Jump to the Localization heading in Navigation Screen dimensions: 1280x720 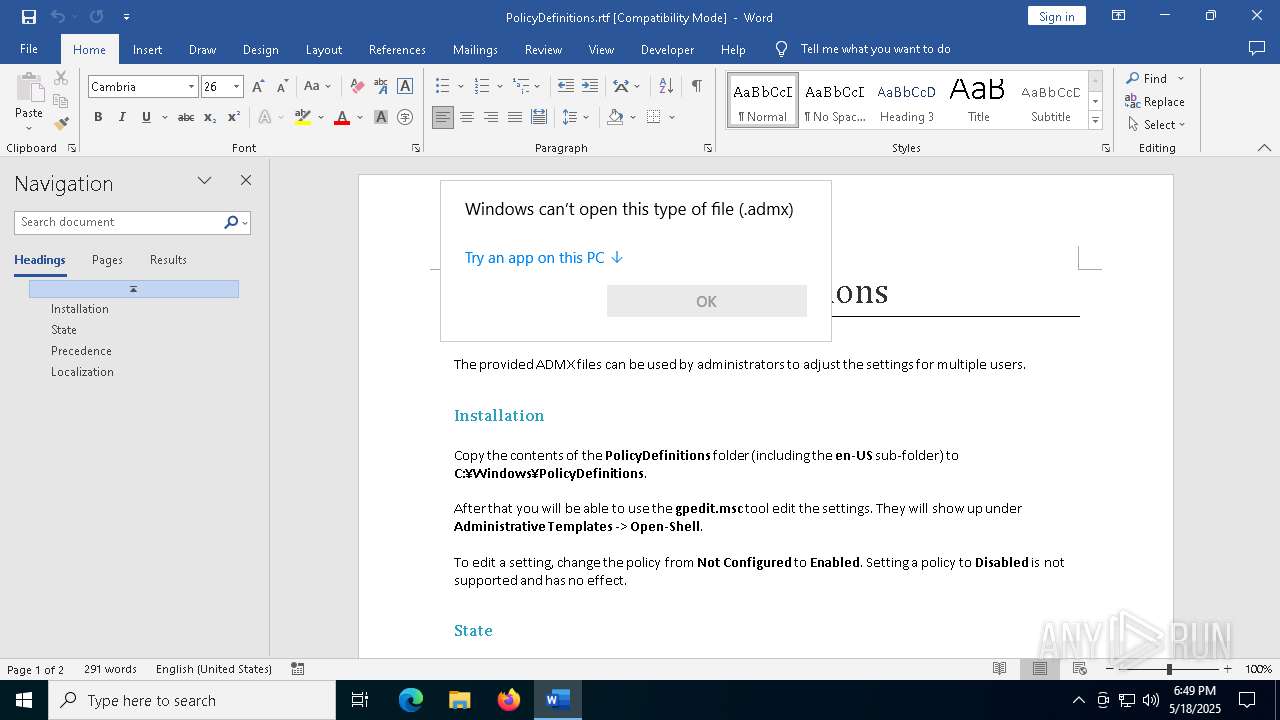(x=82, y=372)
